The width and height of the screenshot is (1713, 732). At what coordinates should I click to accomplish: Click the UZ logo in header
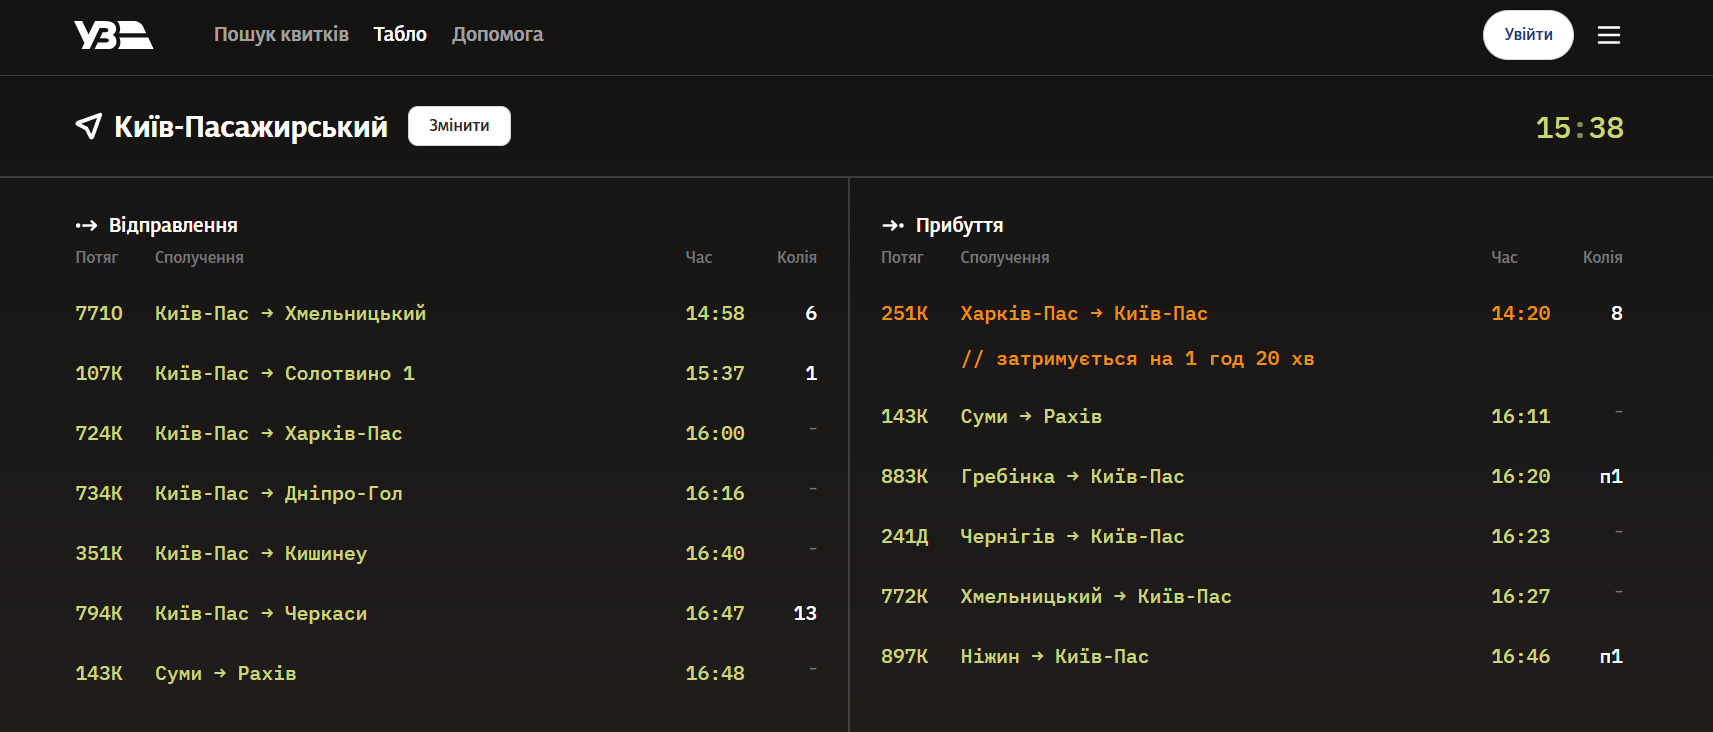tap(113, 35)
